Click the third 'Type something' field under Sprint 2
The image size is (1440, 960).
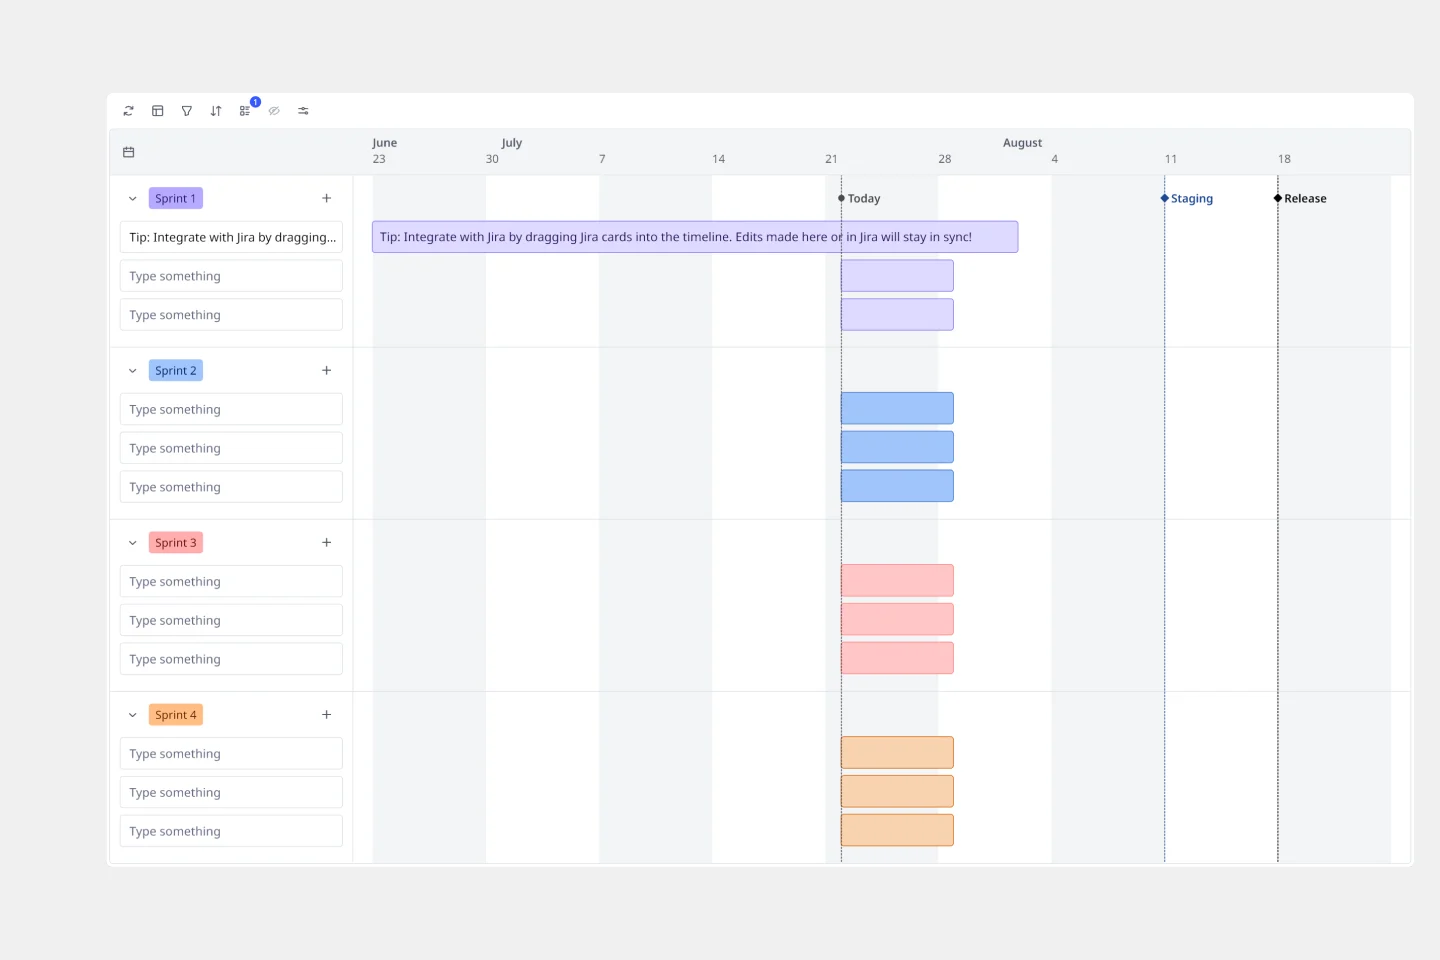(231, 487)
